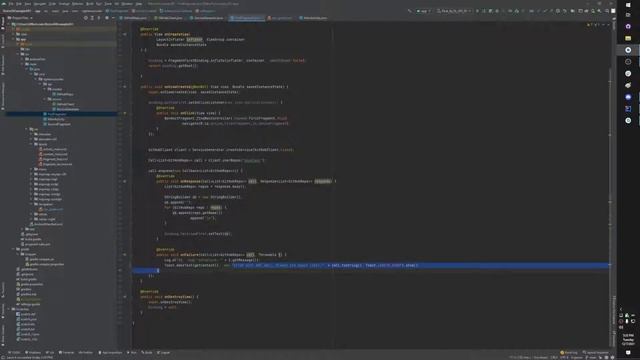
Task: Open the File menu
Action: (11, 4)
